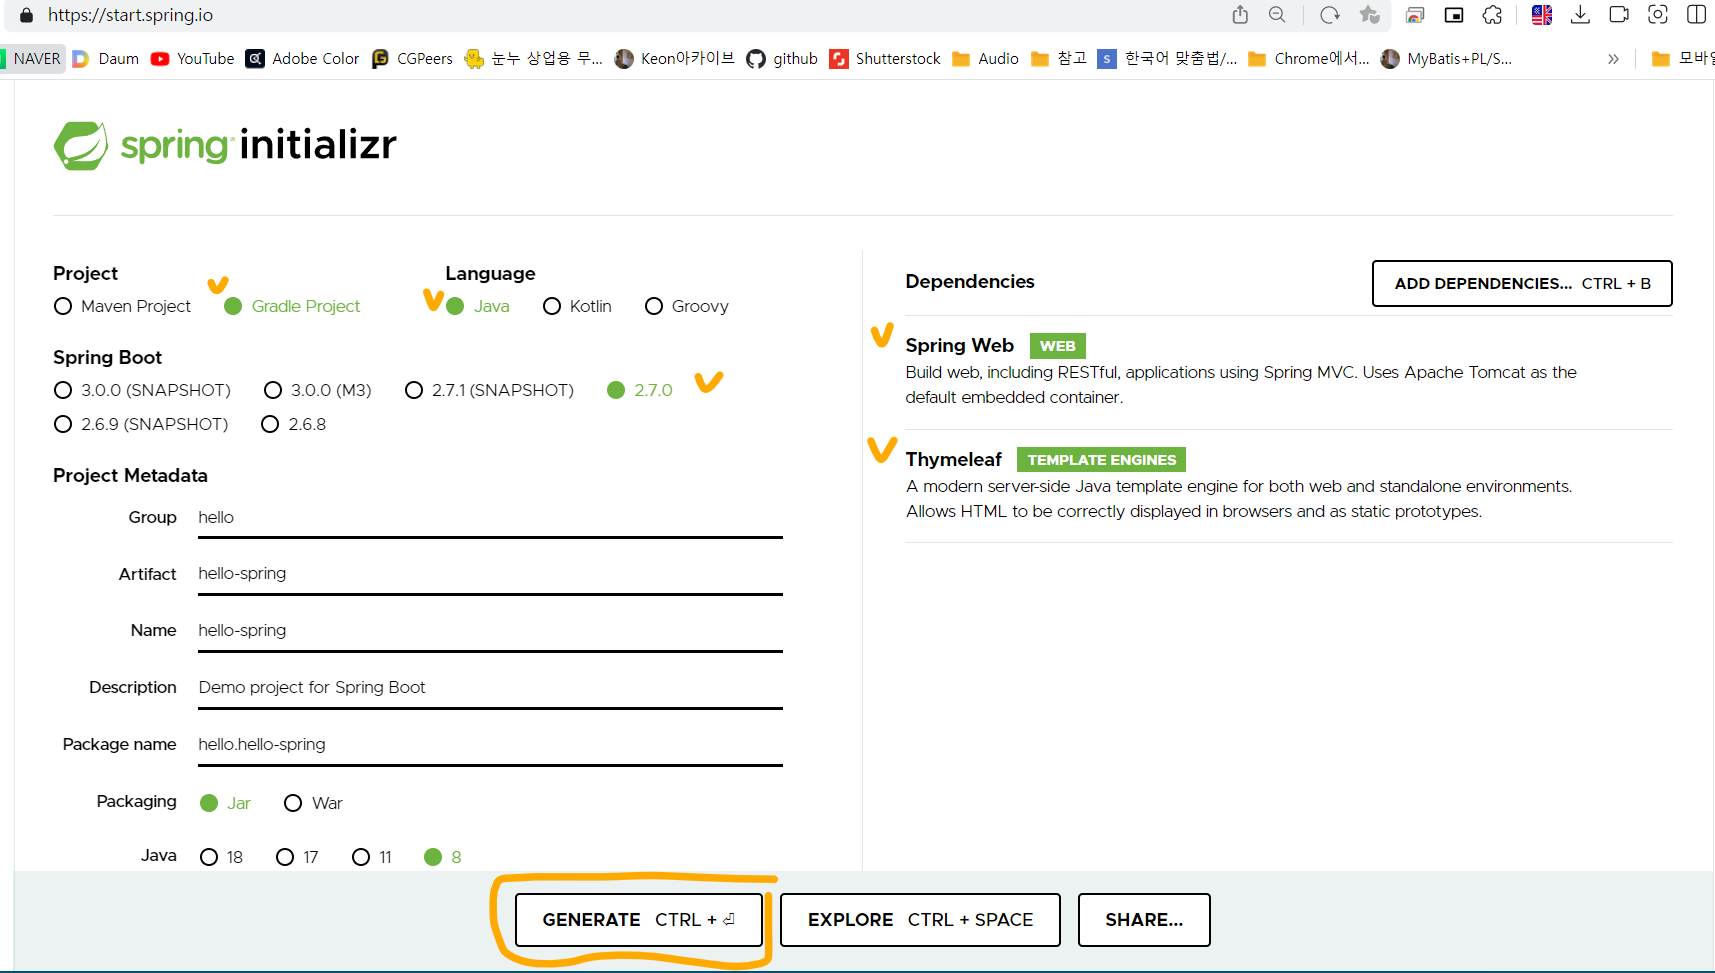
Task: Open the downloads arrow icon
Action: (1580, 15)
